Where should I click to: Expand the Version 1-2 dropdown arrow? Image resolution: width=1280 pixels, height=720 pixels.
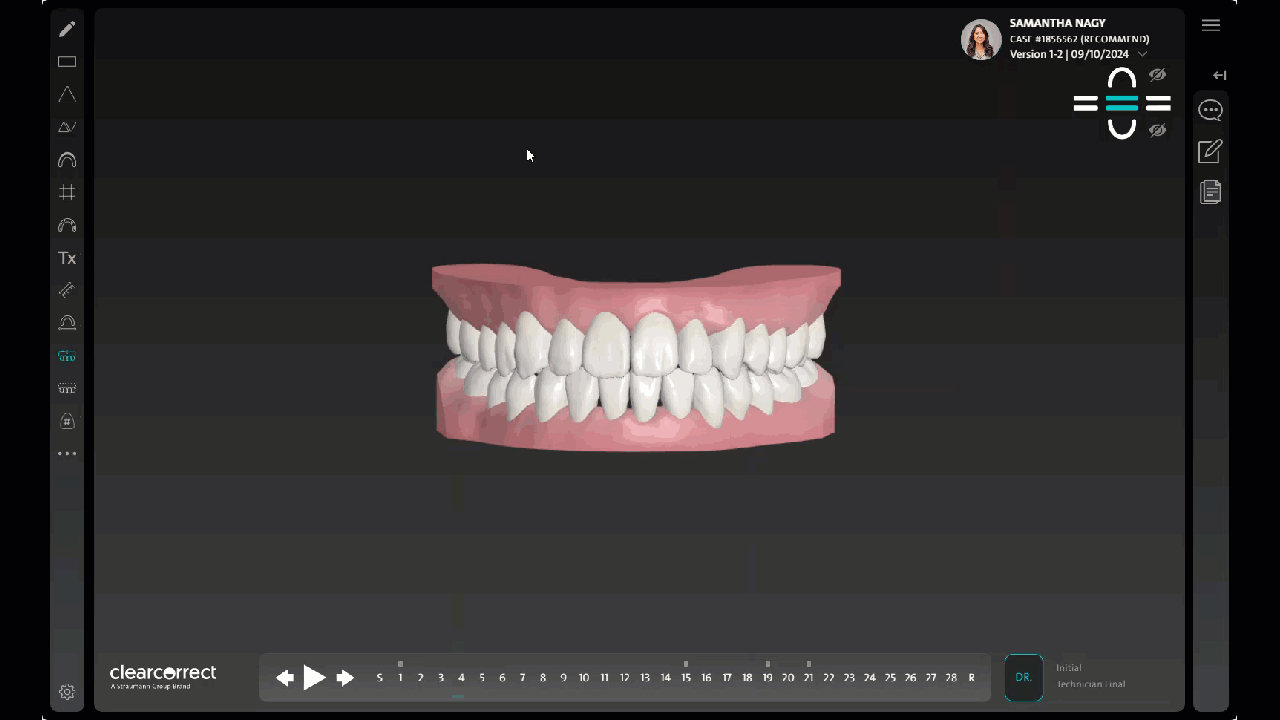tap(1143, 54)
